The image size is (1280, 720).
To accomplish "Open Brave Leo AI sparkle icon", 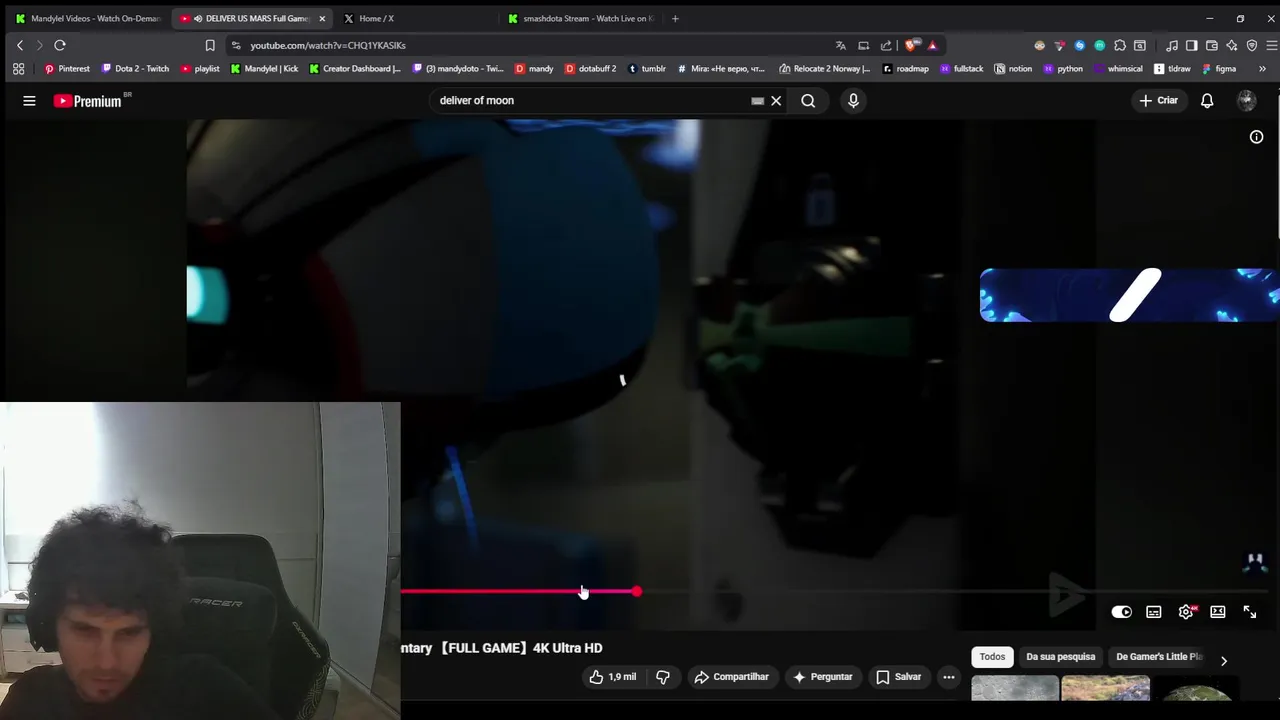I will click(1232, 45).
